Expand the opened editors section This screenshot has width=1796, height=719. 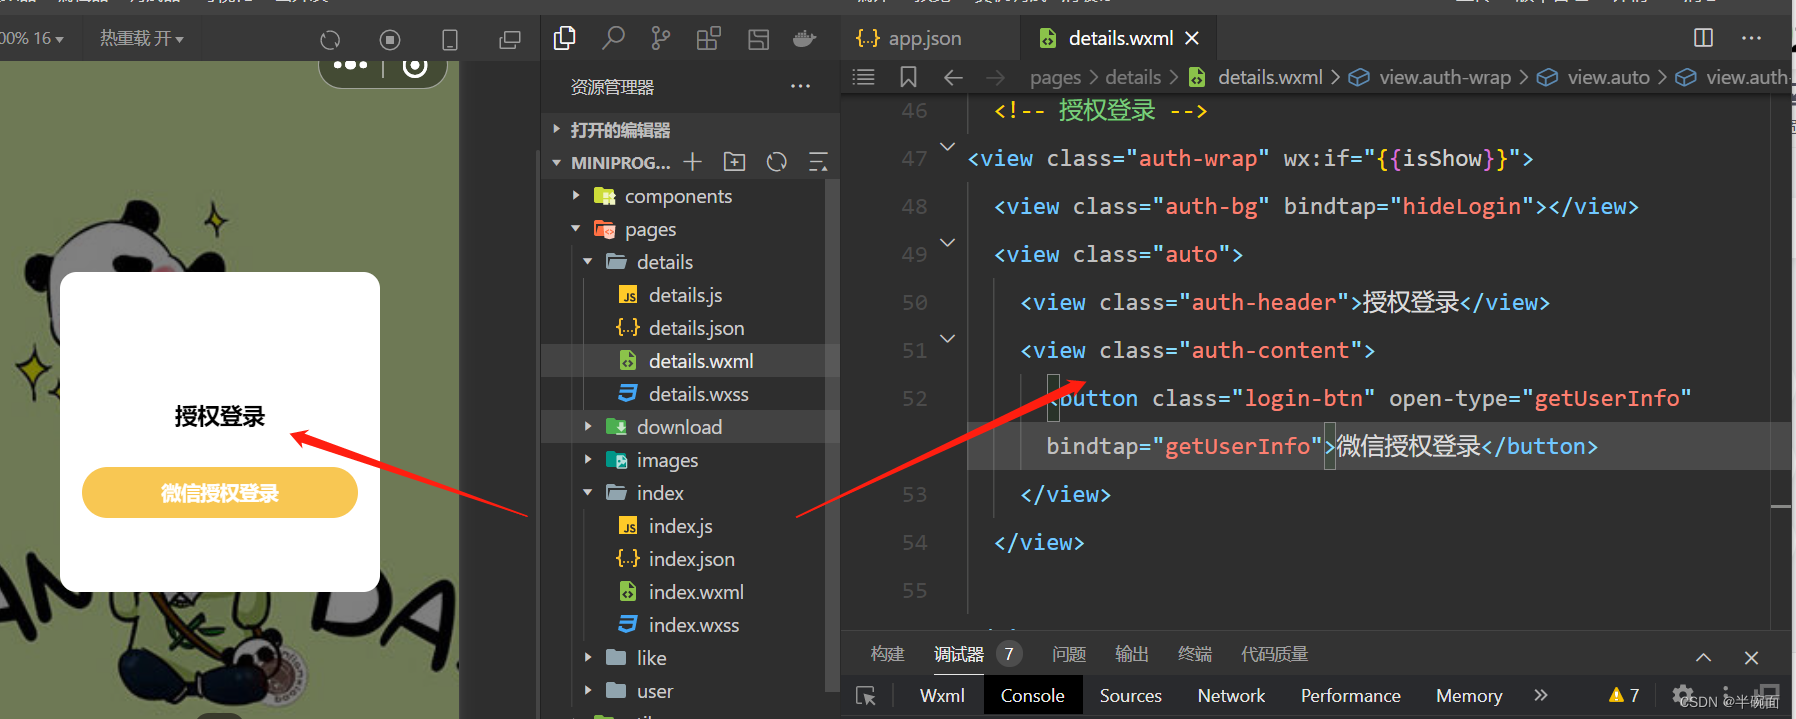[x=557, y=130]
